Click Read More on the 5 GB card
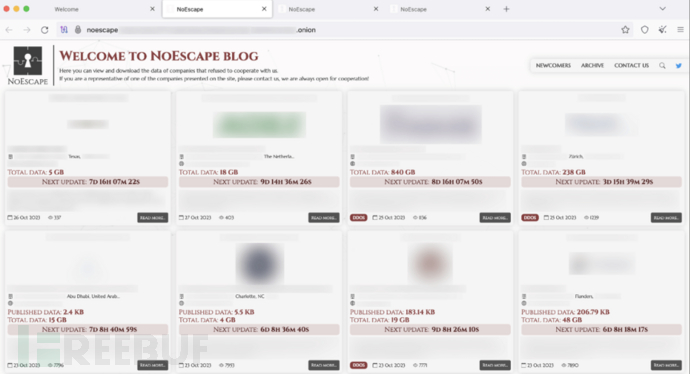 point(153,218)
